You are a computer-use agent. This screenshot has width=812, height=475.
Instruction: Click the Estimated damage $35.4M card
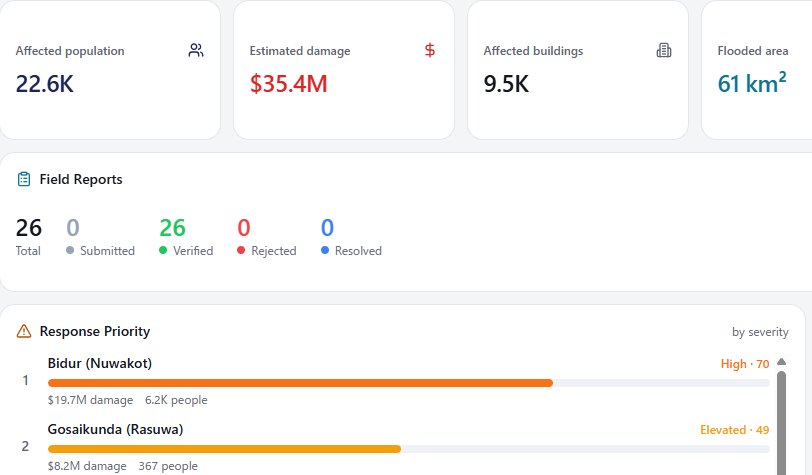(344, 70)
